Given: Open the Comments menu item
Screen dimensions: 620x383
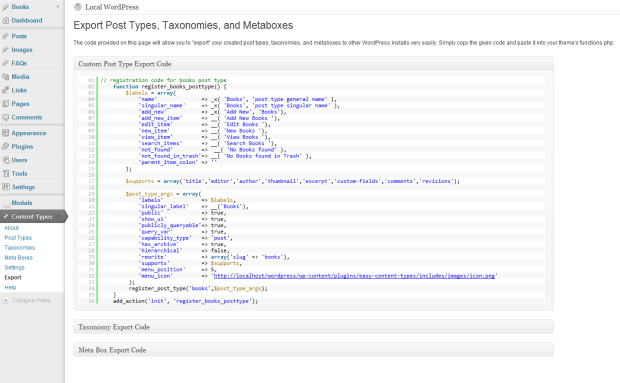Looking at the screenshot, I should [26, 117].
